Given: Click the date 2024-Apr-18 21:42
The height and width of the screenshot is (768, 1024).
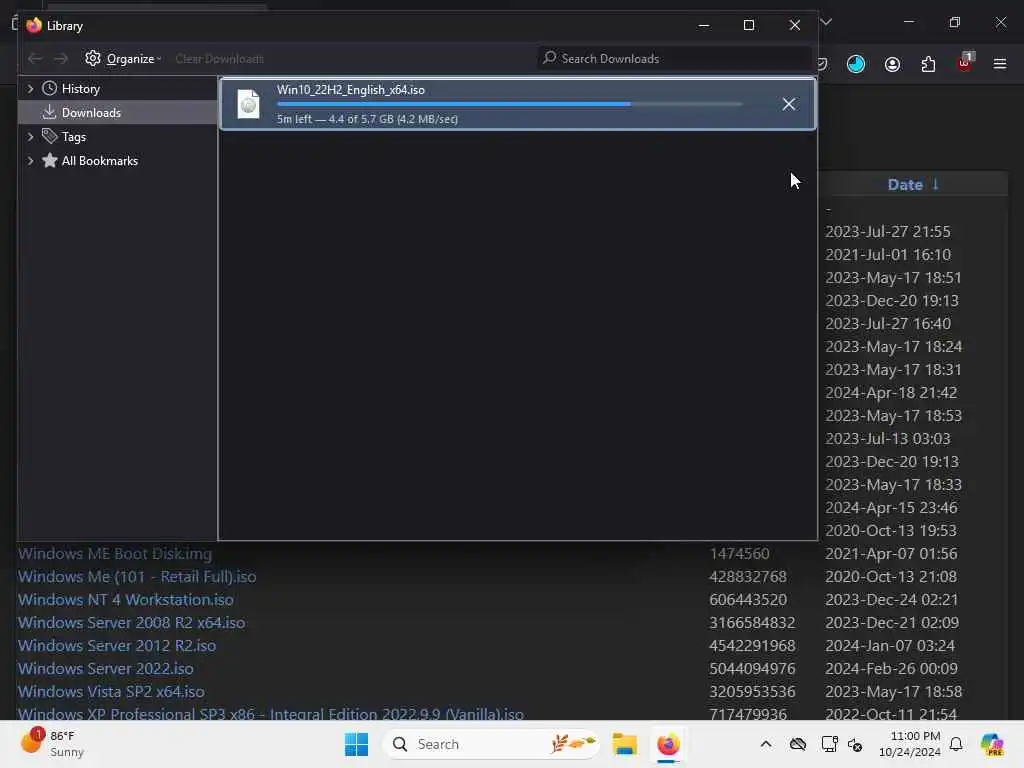Looking at the screenshot, I should click(x=891, y=392).
